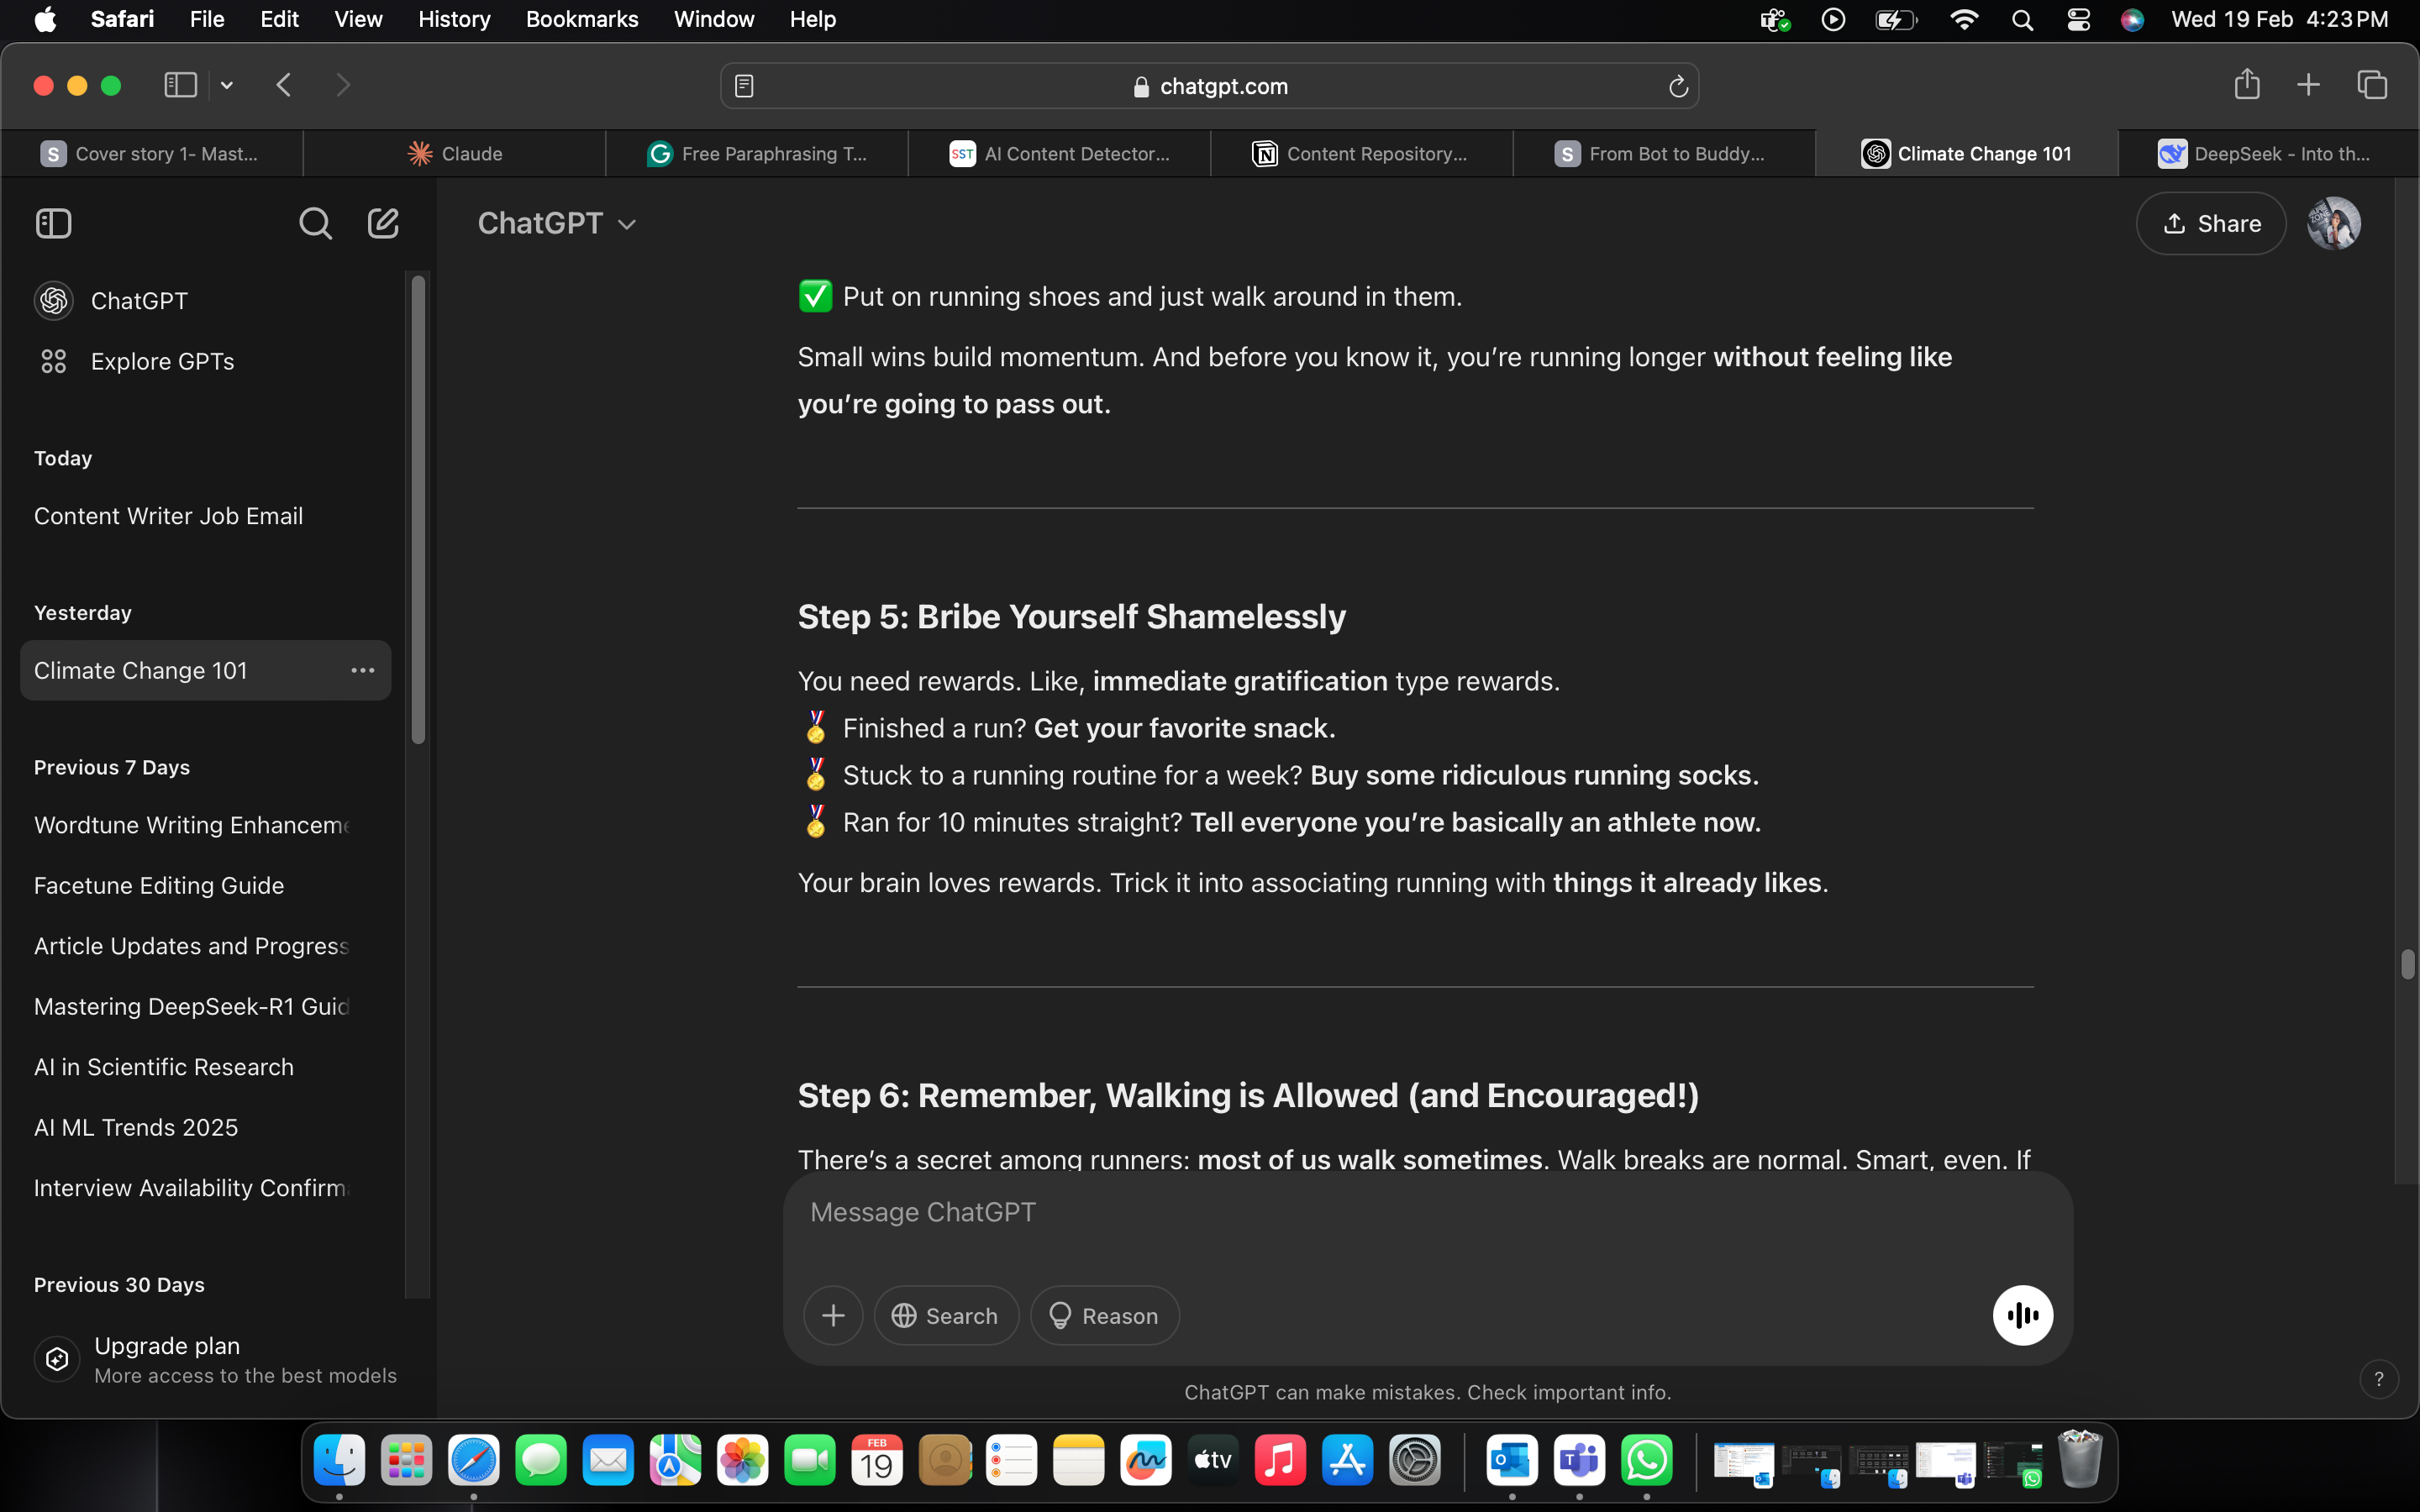Open the Bookmarks menu in menu bar
Viewport: 2420px width, 1512px height.
click(582, 19)
